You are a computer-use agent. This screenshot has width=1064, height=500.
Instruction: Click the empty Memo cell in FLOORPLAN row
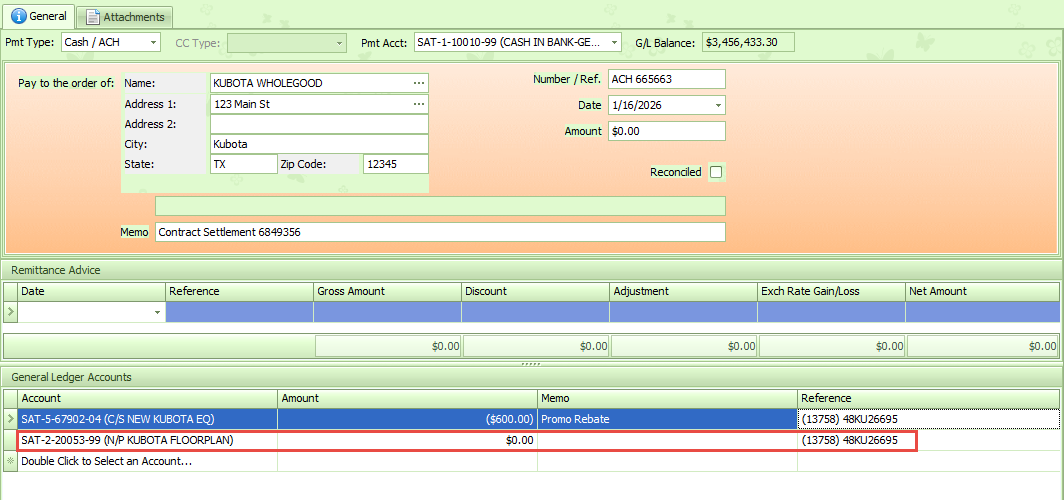(x=668, y=440)
